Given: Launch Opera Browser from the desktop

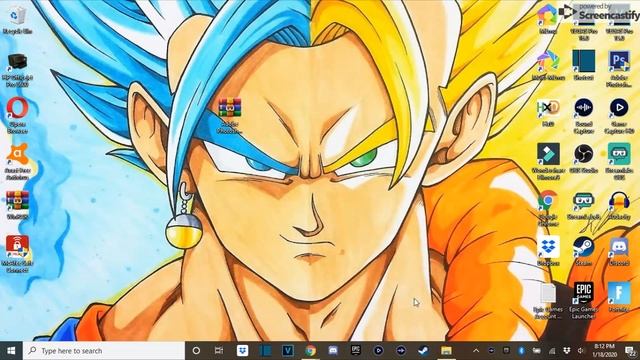Looking at the screenshot, I should (x=17, y=115).
